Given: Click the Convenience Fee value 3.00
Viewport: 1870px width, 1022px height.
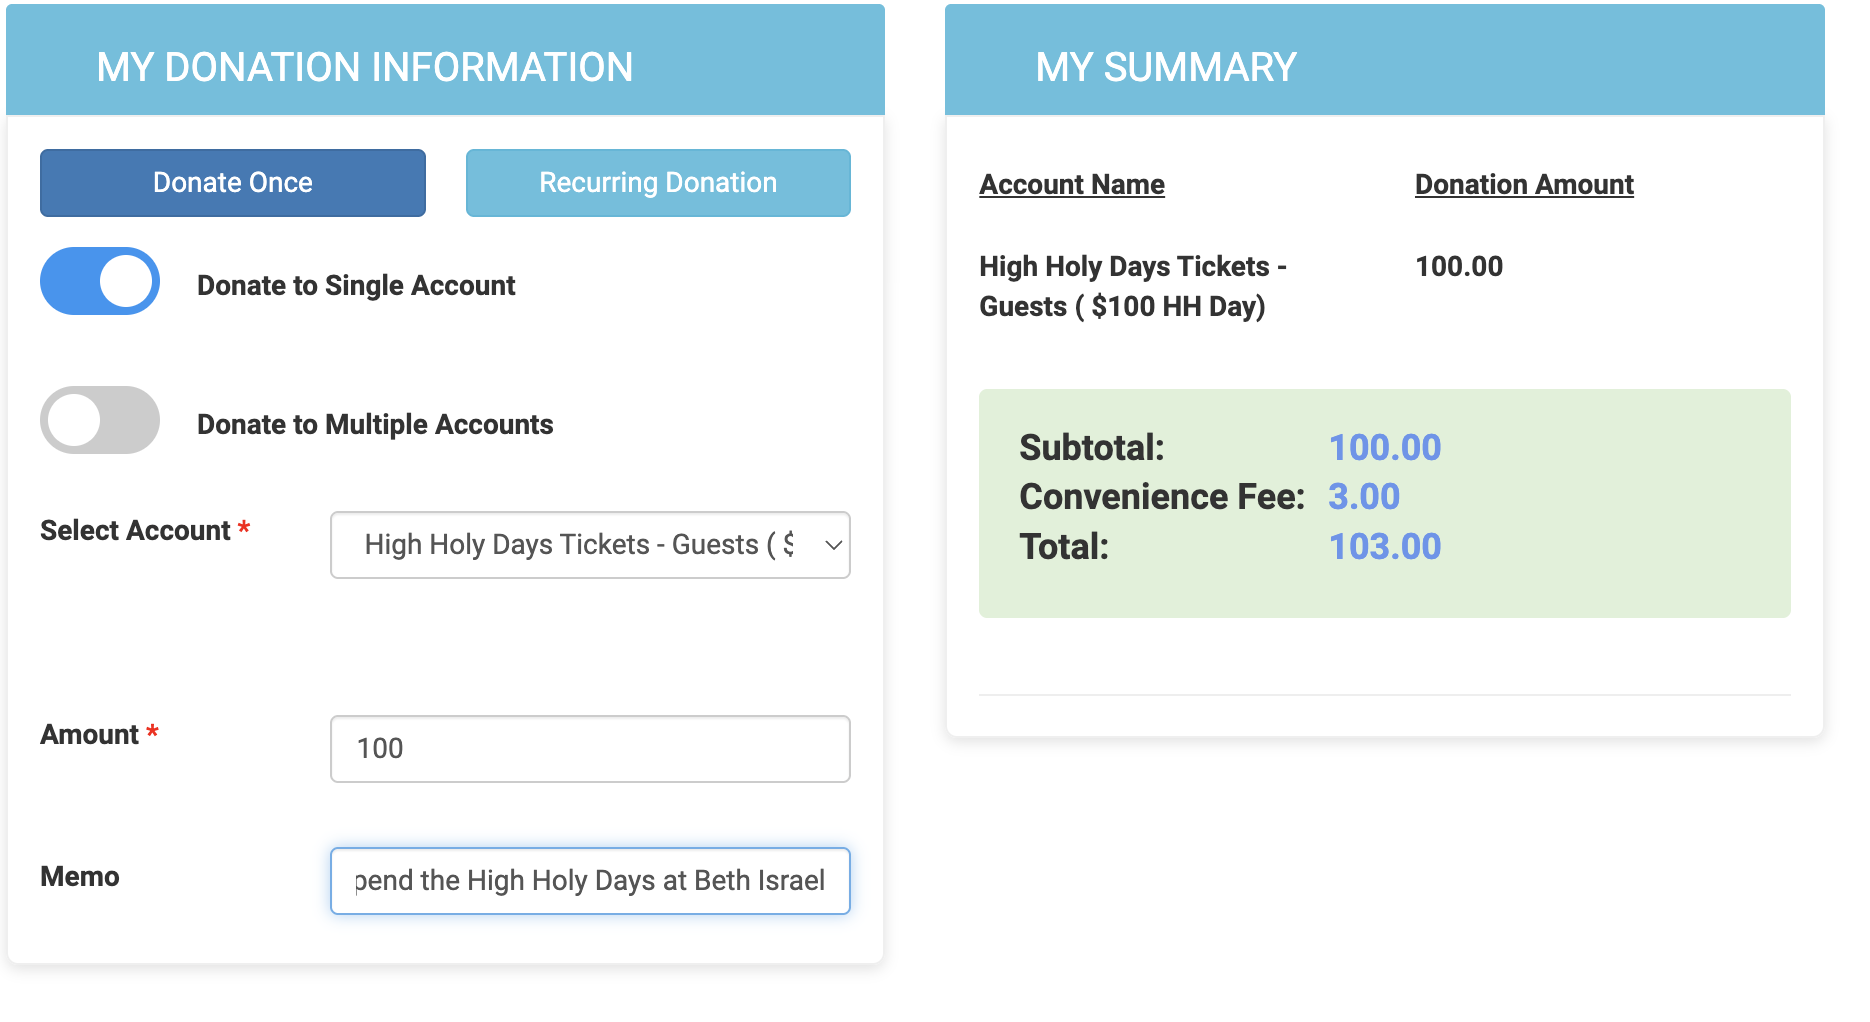Looking at the screenshot, I should (x=1364, y=497).
